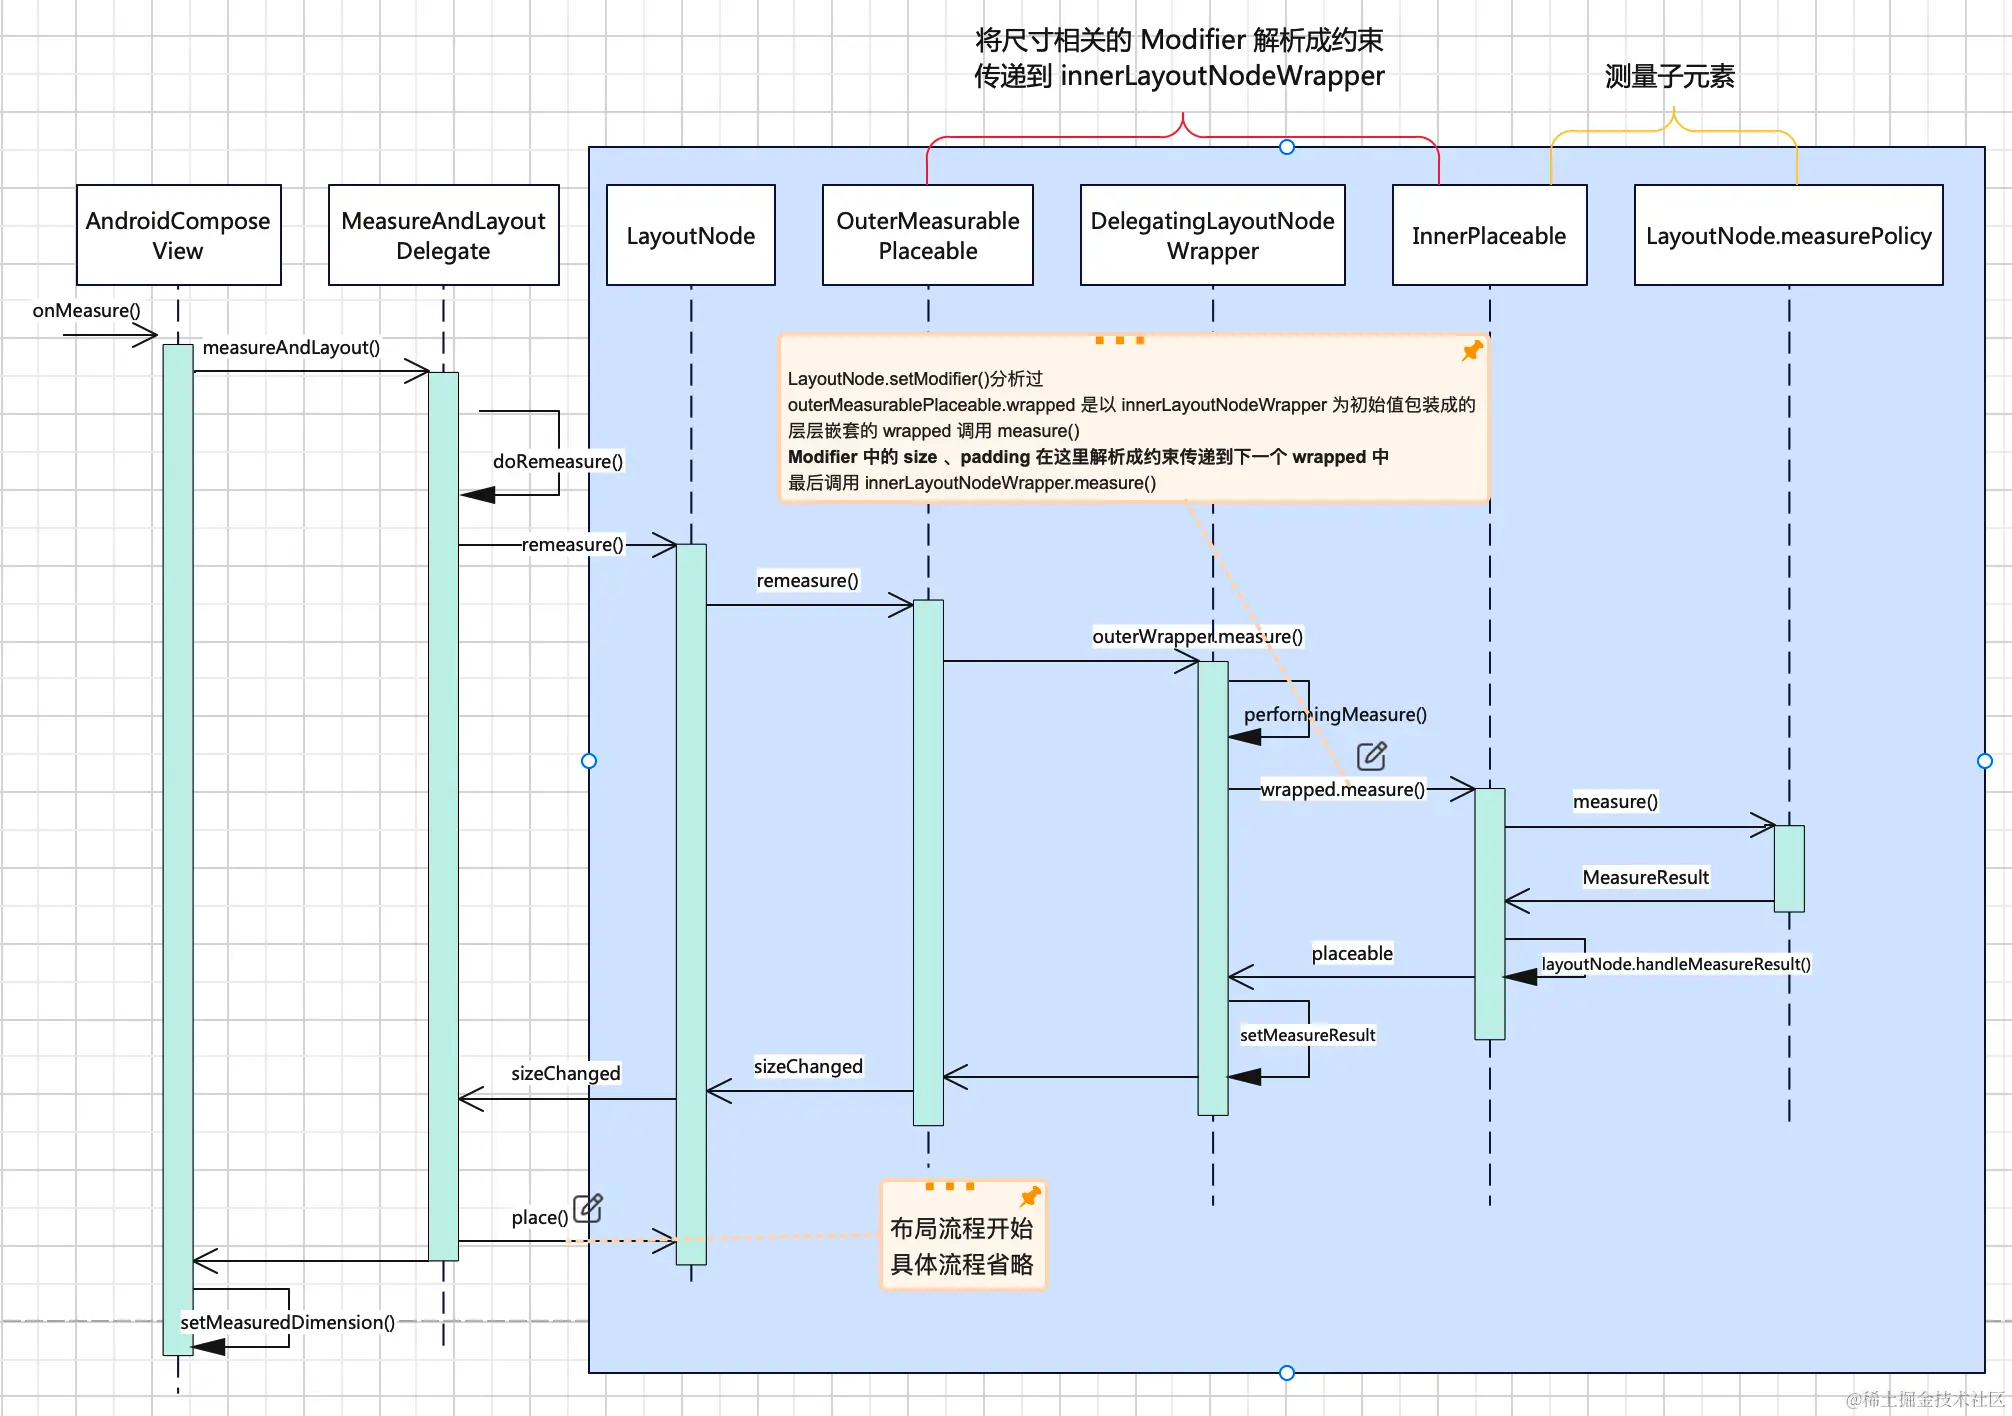Select the InnerPlaceable participant box
This screenshot has width=2012, height=1416.
coord(1489,235)
